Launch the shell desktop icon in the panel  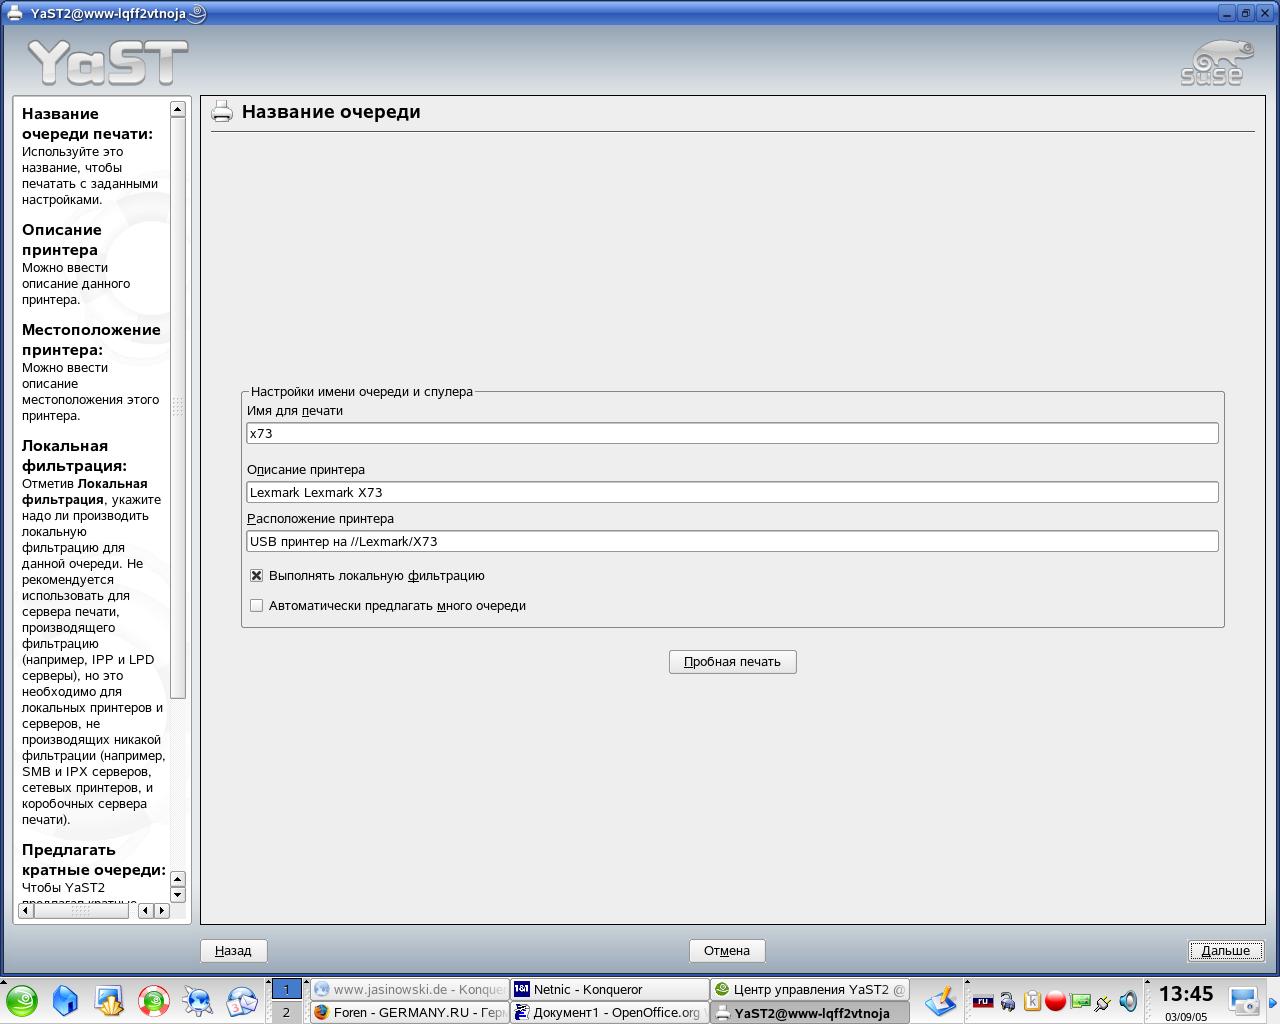pyautogui.click(x=109, y=1000)
